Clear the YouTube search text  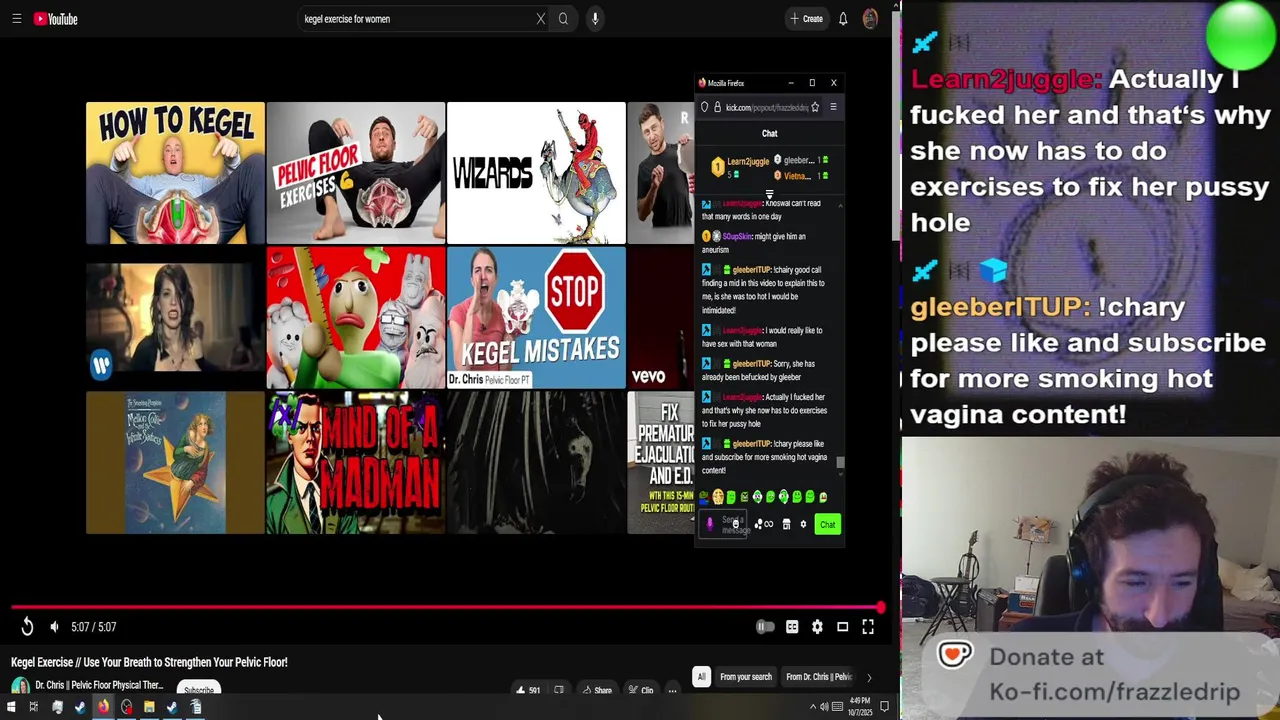540,19
